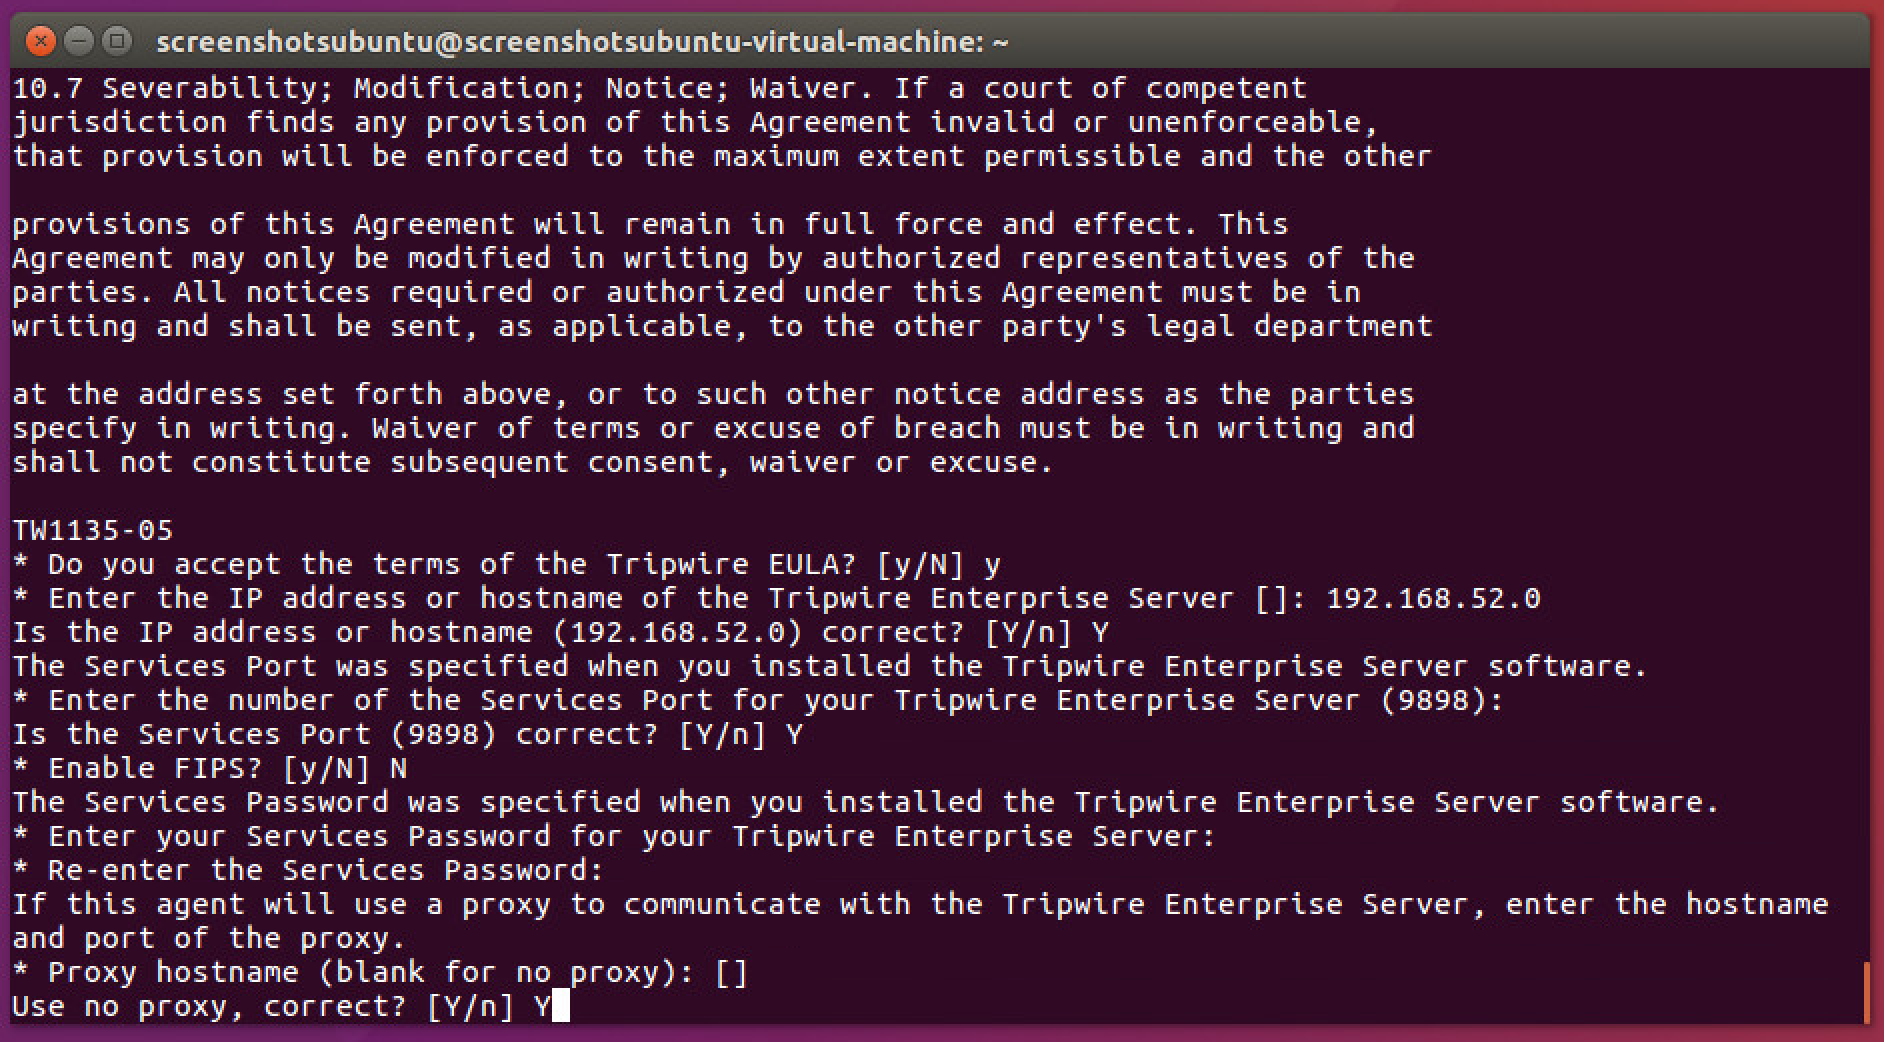
Task: Click the empty brackets after Proxy hostname prompt
Action: click(731, 972)
